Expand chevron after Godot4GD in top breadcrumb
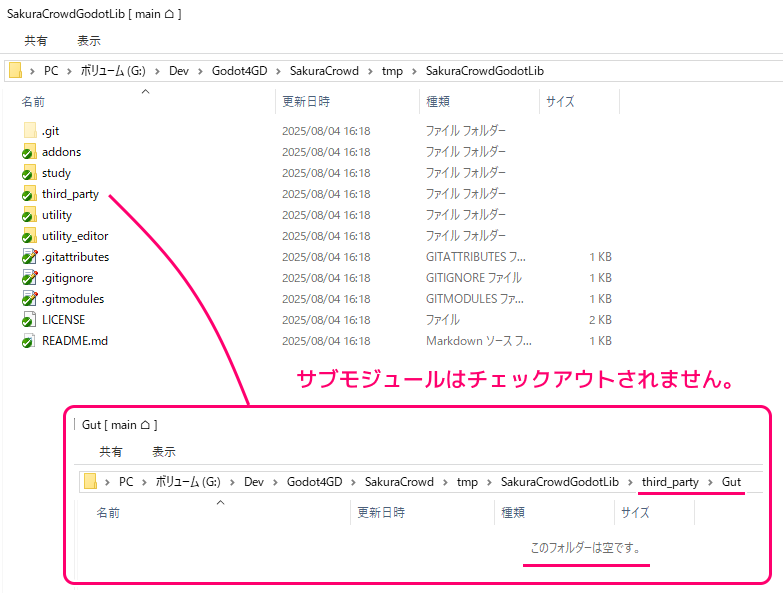The image size is (783, 593). pos(280,71)
